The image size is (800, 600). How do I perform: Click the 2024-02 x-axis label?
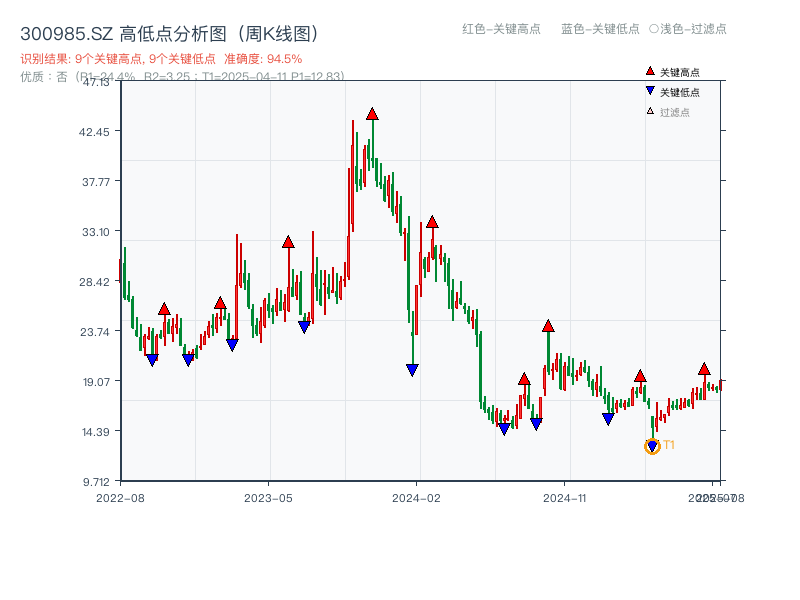pos(418,497)
